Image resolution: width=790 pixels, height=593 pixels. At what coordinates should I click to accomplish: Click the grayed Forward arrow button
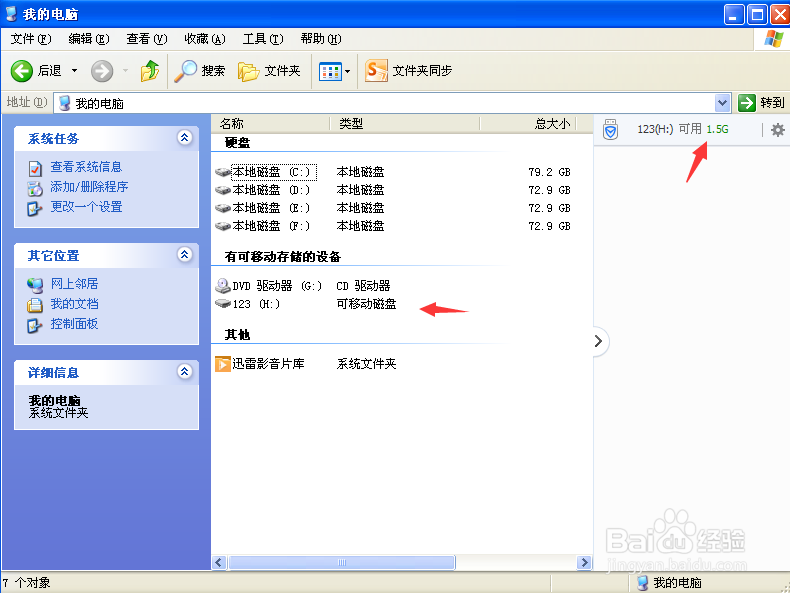point(102,71)
